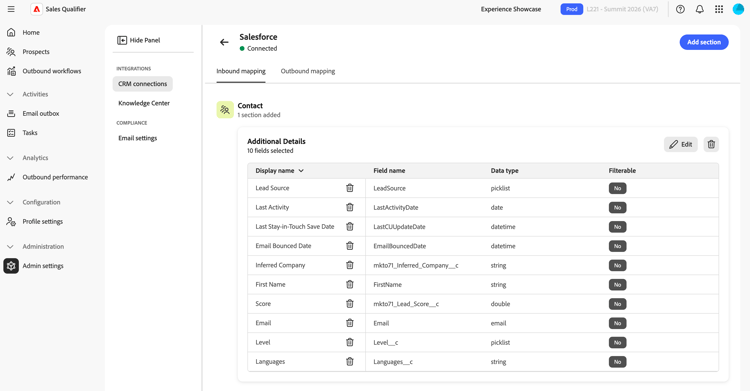Click the Hide Panel icon
This screenshot has height=391, width=750.
coord(122,40)
